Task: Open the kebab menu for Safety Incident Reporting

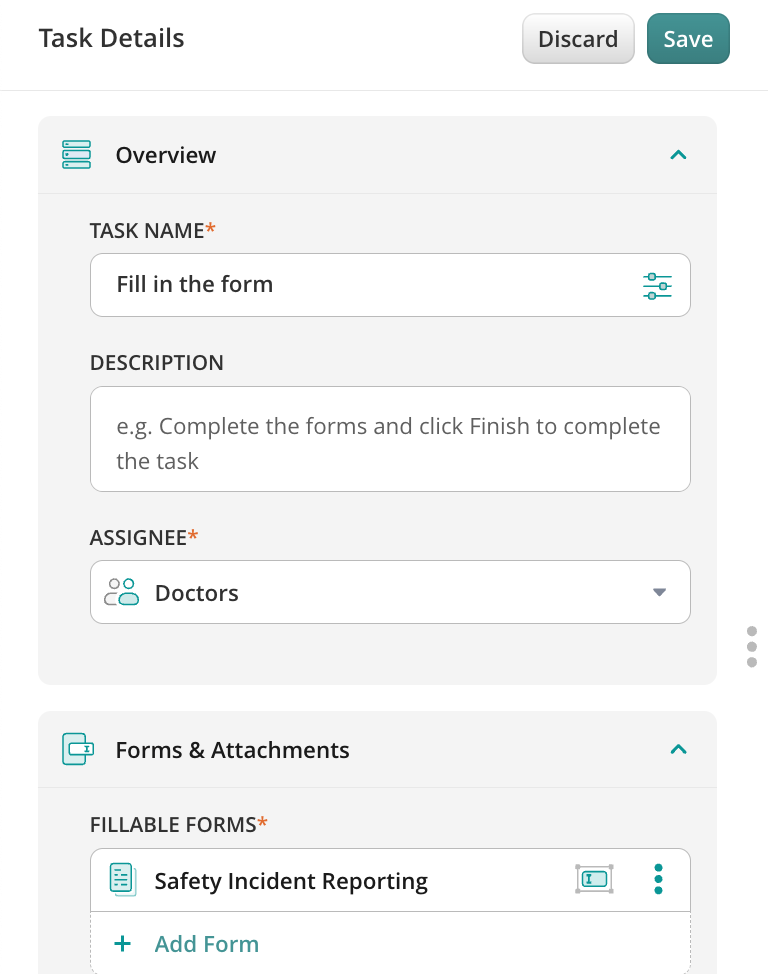Action: coord(658,879)
